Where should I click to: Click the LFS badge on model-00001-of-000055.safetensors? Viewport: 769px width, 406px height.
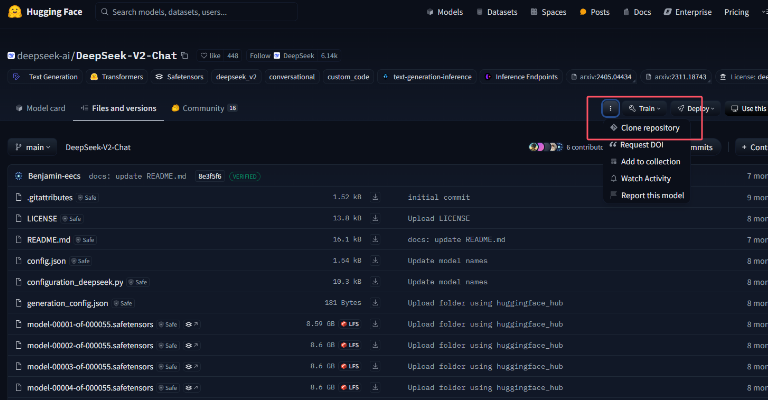(350, 324)
